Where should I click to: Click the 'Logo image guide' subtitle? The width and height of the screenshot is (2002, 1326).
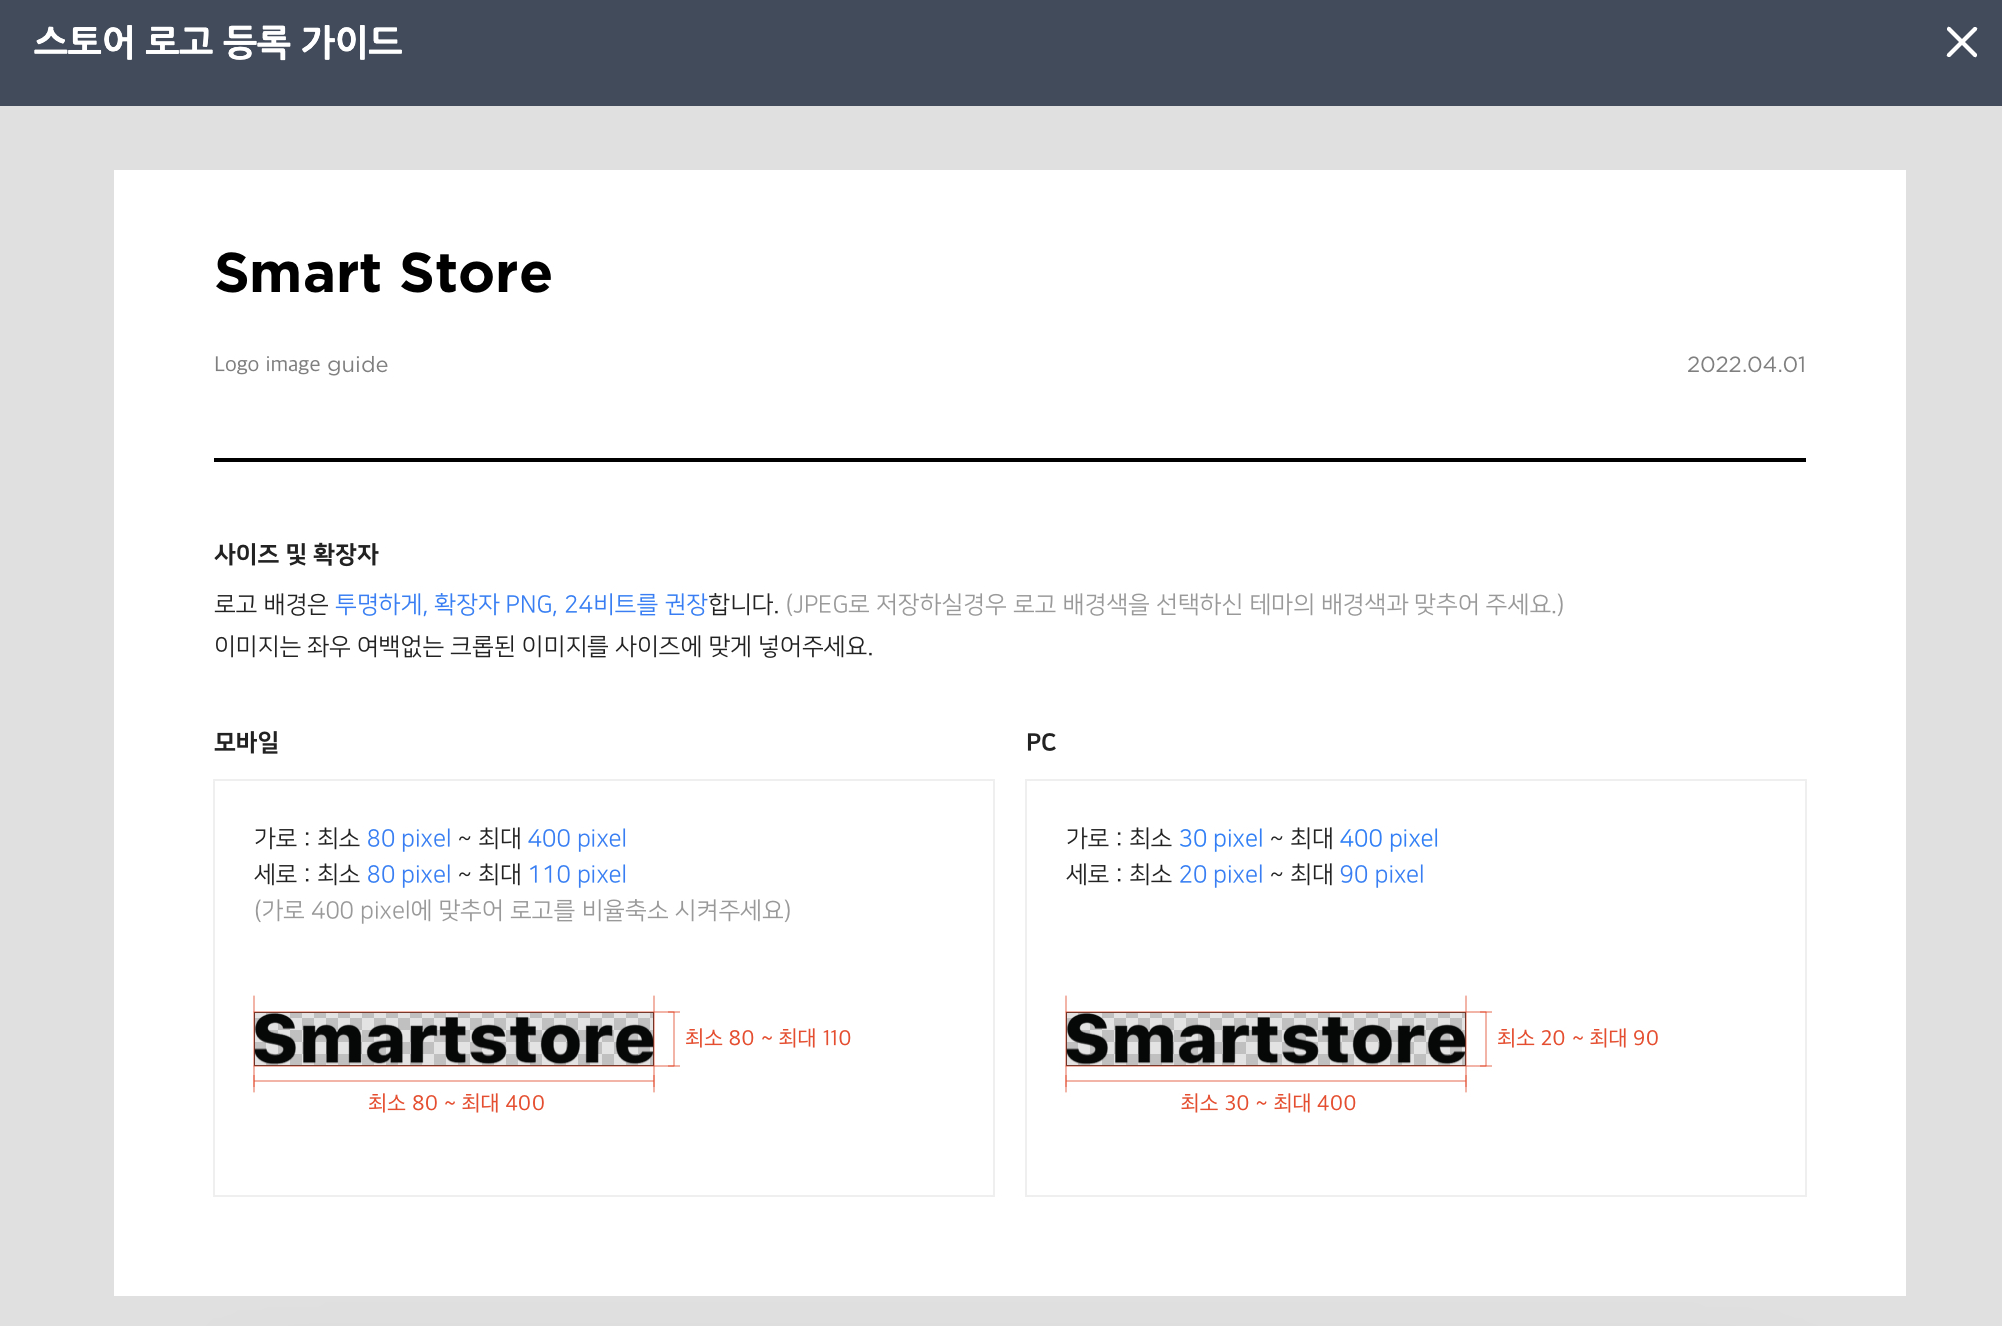(301, 364)
